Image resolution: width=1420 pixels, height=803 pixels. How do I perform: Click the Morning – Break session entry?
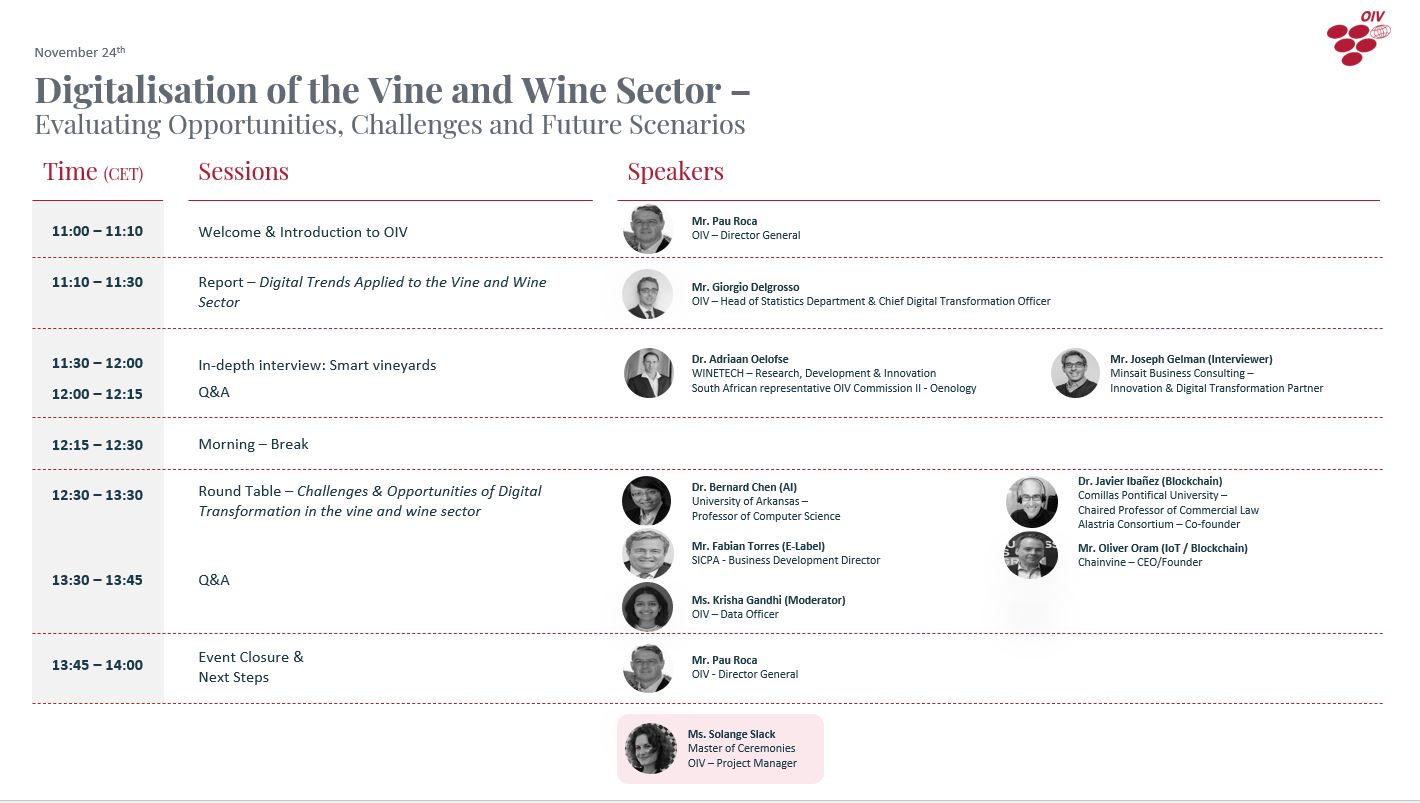(253, 444)
